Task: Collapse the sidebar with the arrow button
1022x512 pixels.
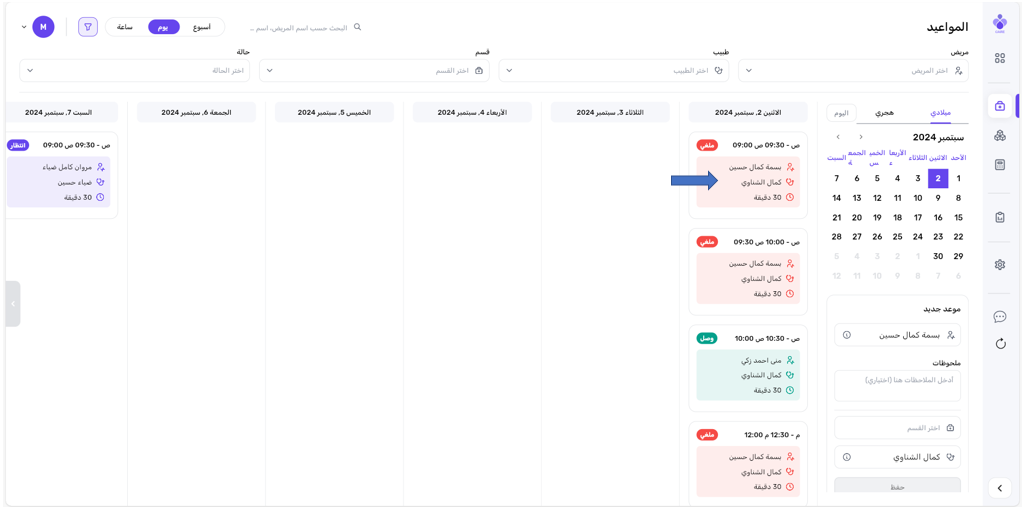Action: [x=999, y=488]
